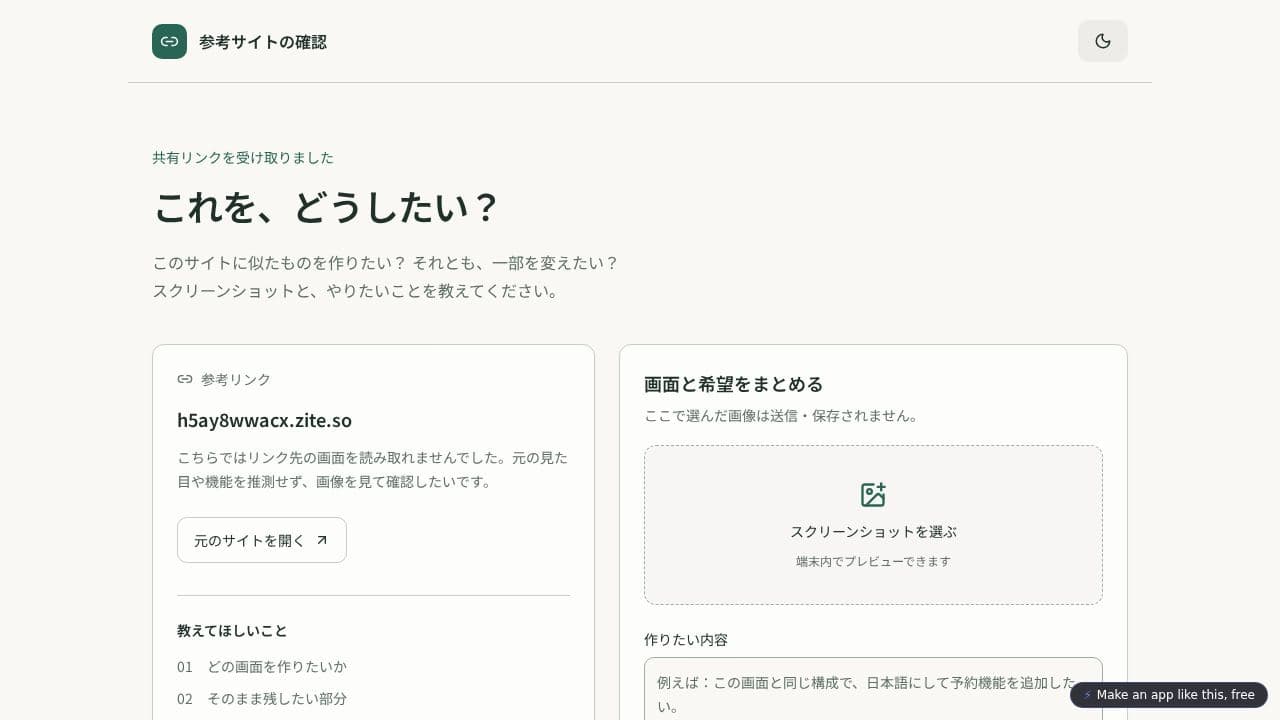Click the 端末内でプレビューできます hint text
This screenshot has width=1280, height=720.
coord(873,562)
